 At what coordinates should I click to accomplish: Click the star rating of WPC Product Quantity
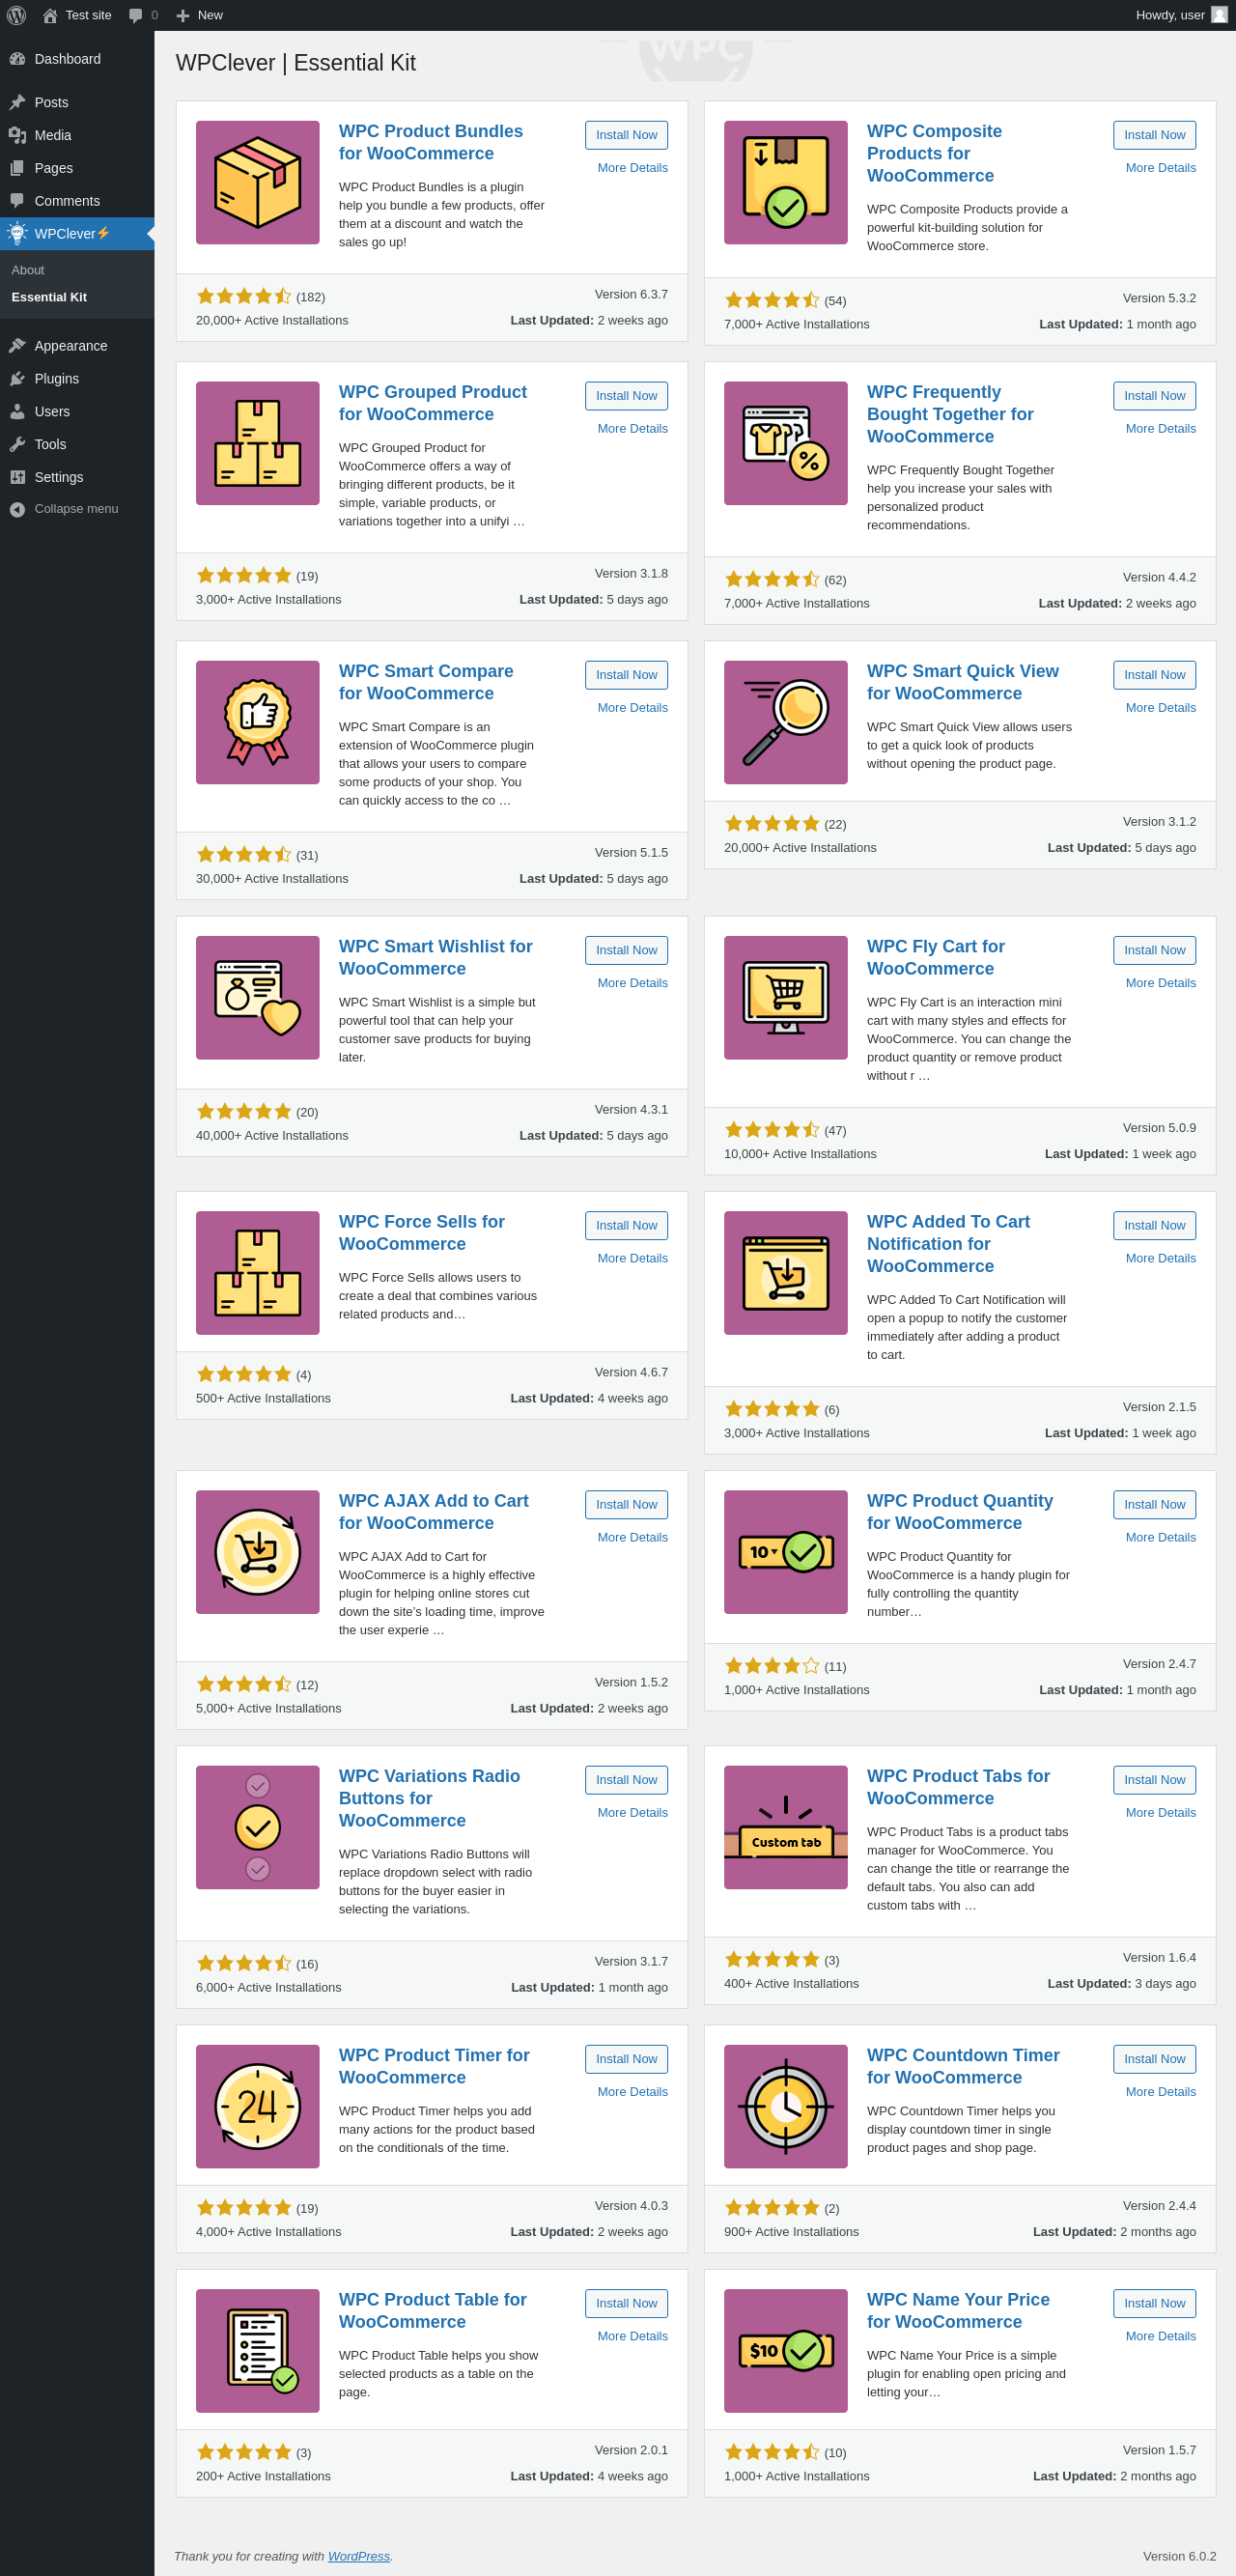772,1665
